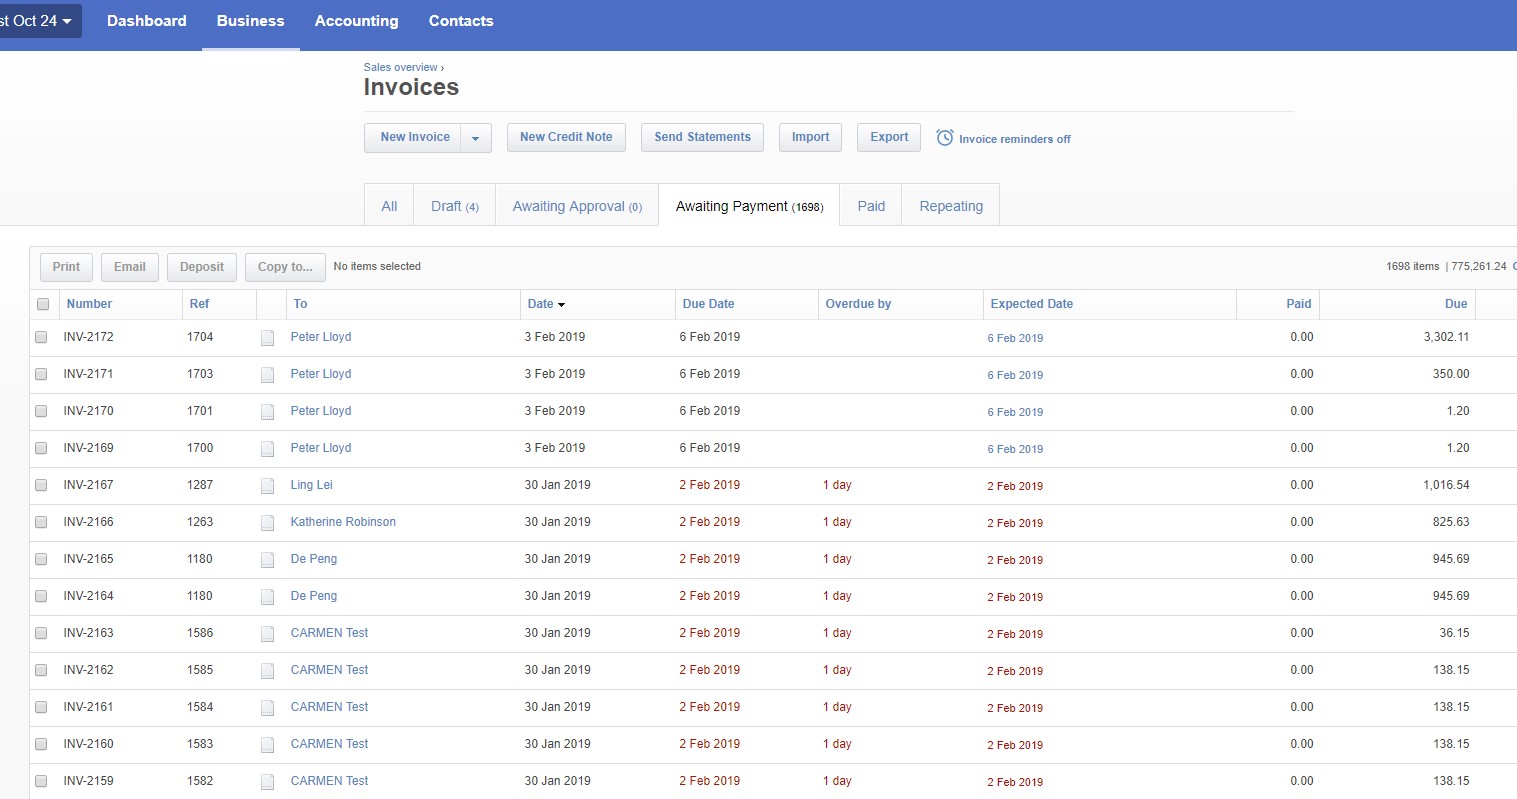Open the Accounting menu

click(357, 21)
